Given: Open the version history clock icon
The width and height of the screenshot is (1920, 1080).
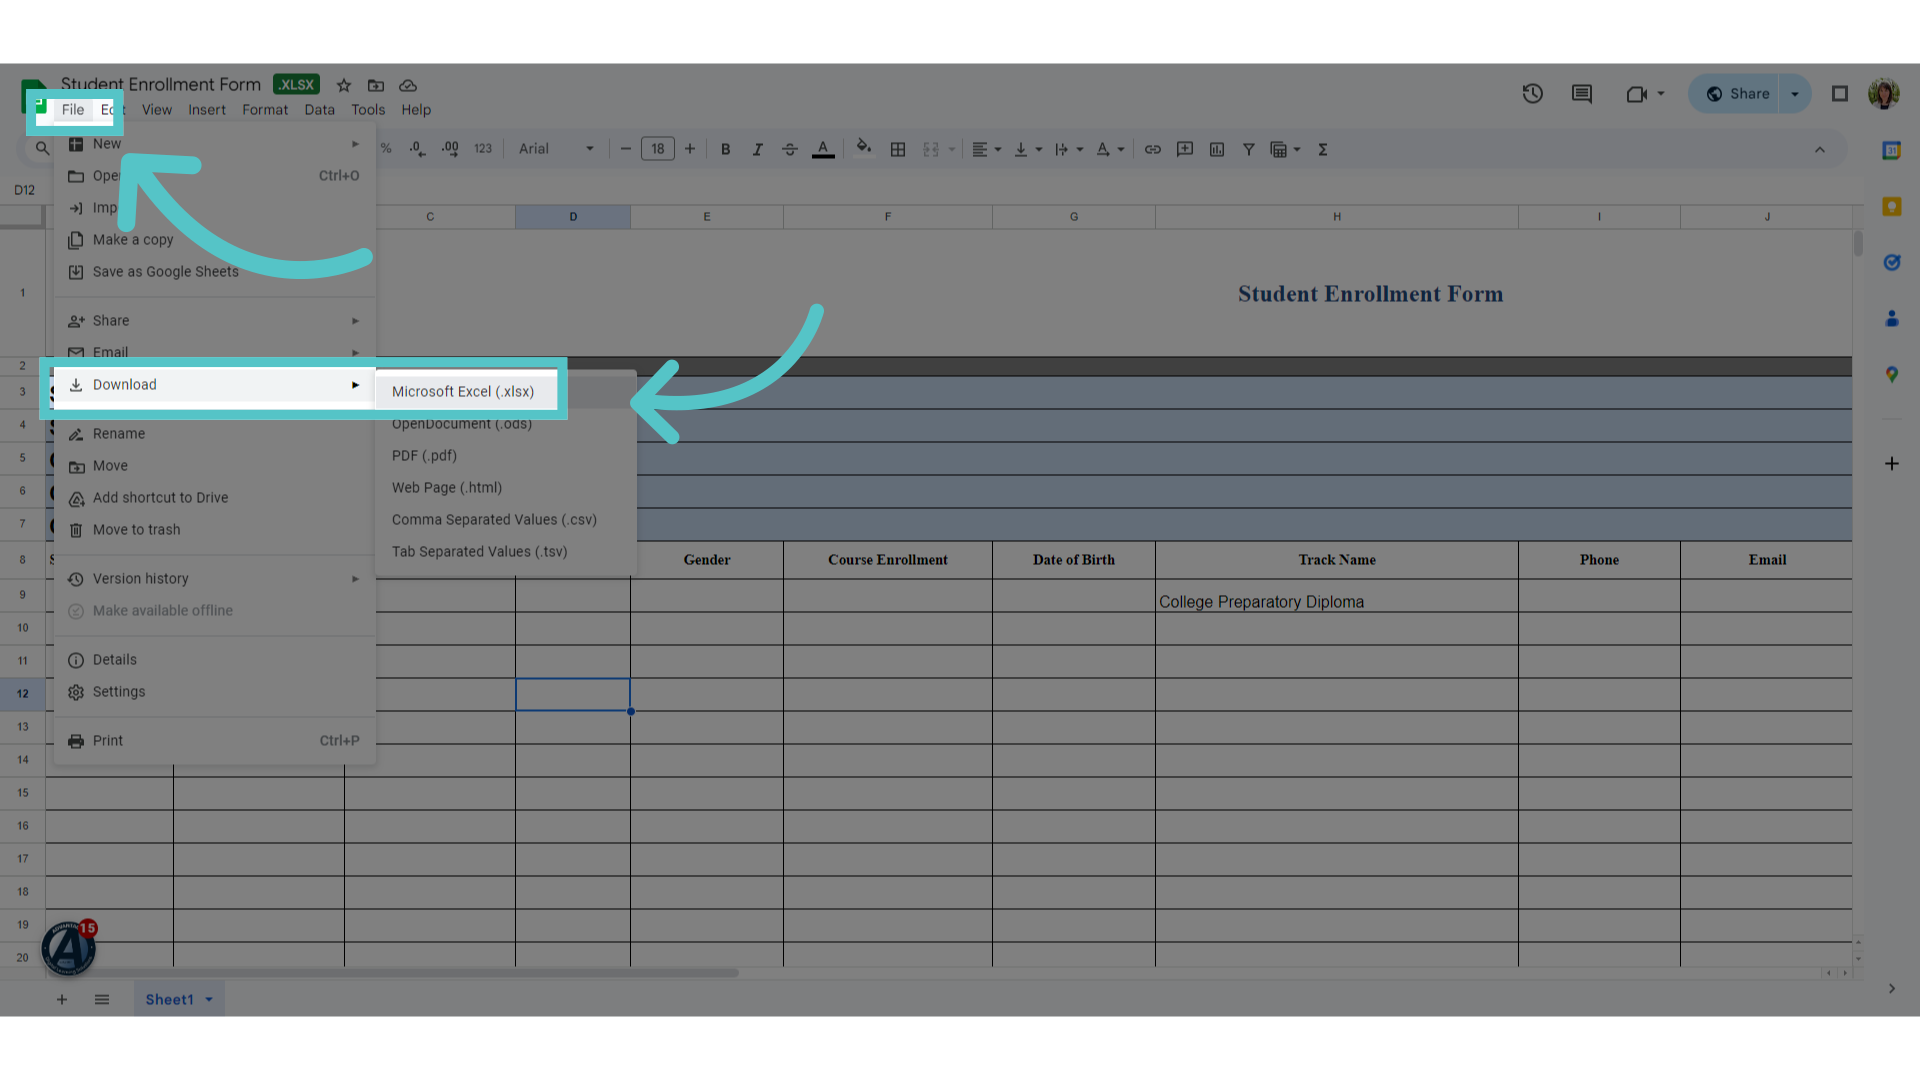Looking at the screenshot, I should click(x=1532, y=94).
